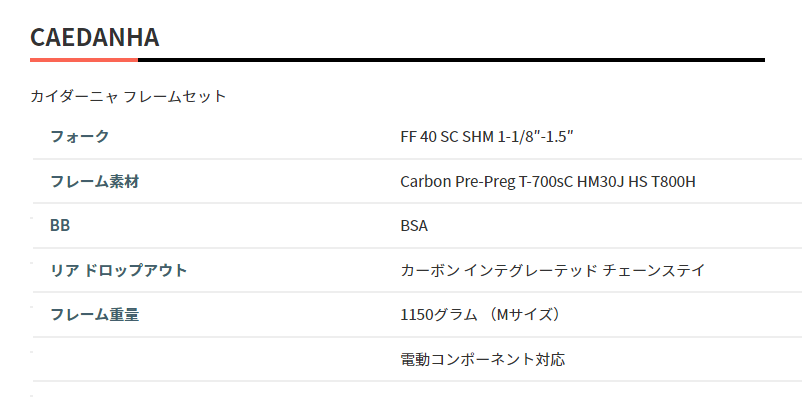
Task: Click the フォーク row label
Action: [79, 137]
